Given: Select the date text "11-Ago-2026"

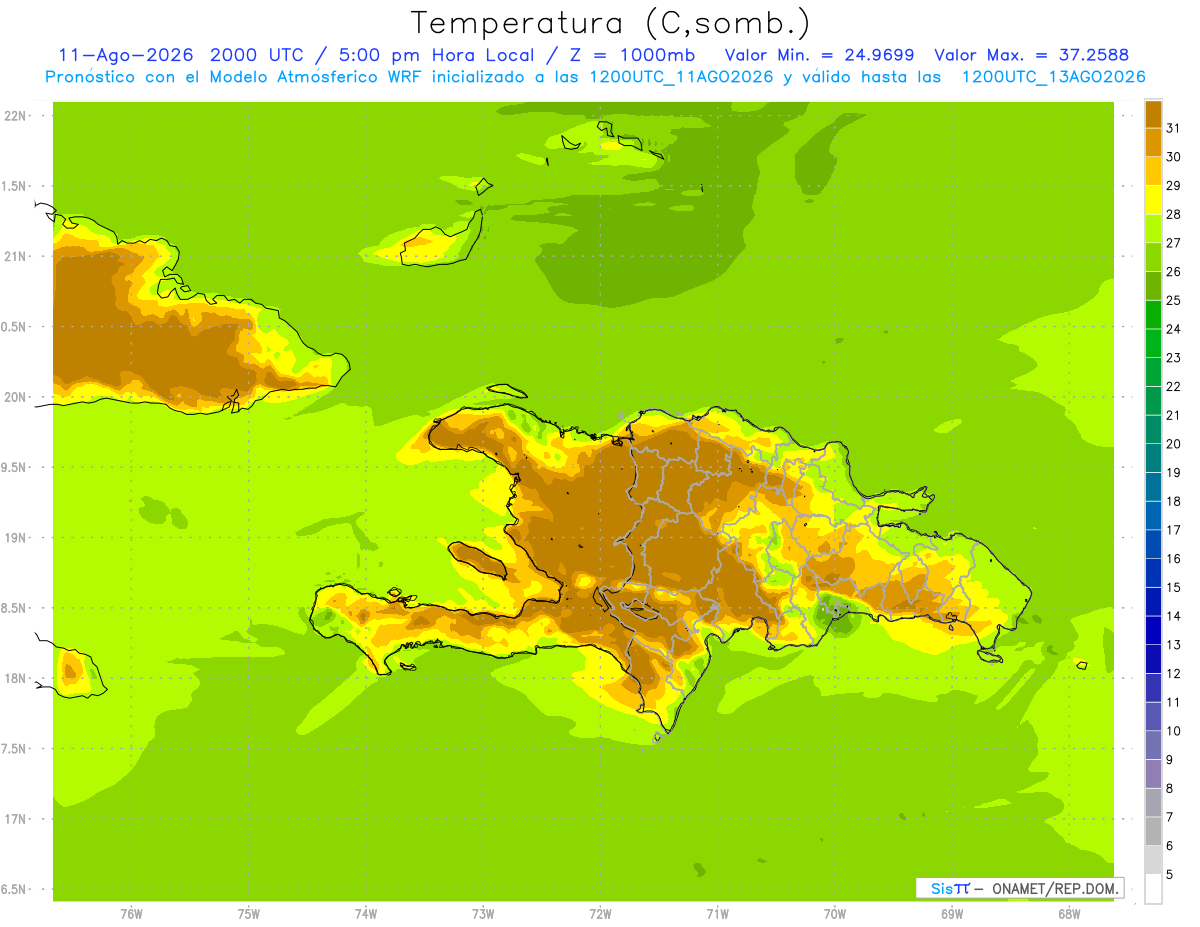Looking at the screenshot, I should click(x=126, y=55).
